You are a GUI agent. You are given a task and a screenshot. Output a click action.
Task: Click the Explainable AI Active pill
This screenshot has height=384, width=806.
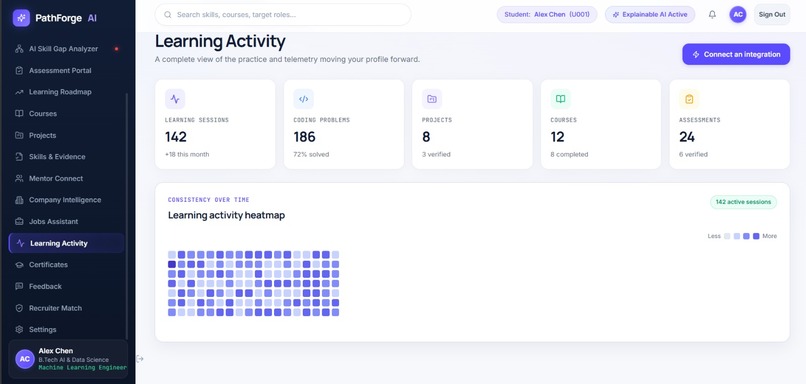650,14
